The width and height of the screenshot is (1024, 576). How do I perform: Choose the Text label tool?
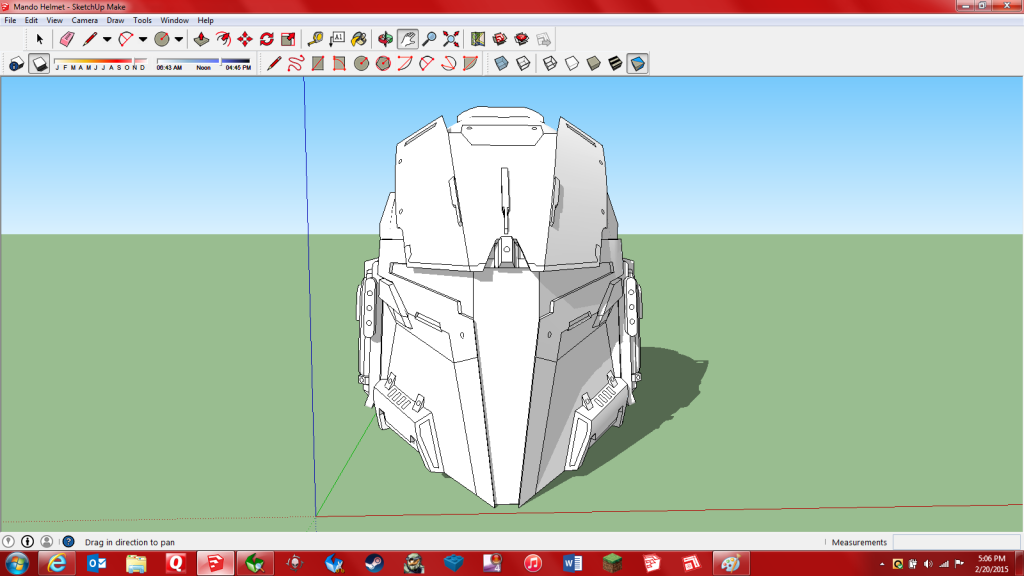pyautogui.click(x=337, y=39)
